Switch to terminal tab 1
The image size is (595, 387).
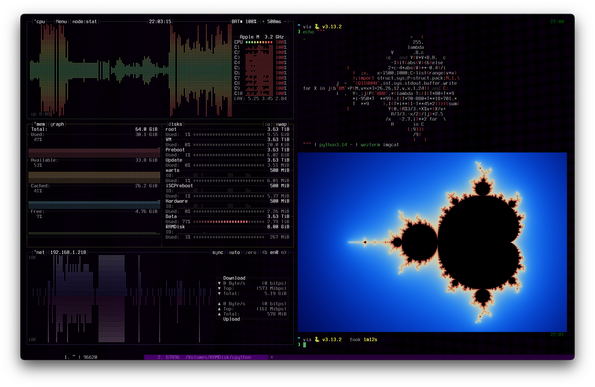pyautogui.click(x=80, y=357)
